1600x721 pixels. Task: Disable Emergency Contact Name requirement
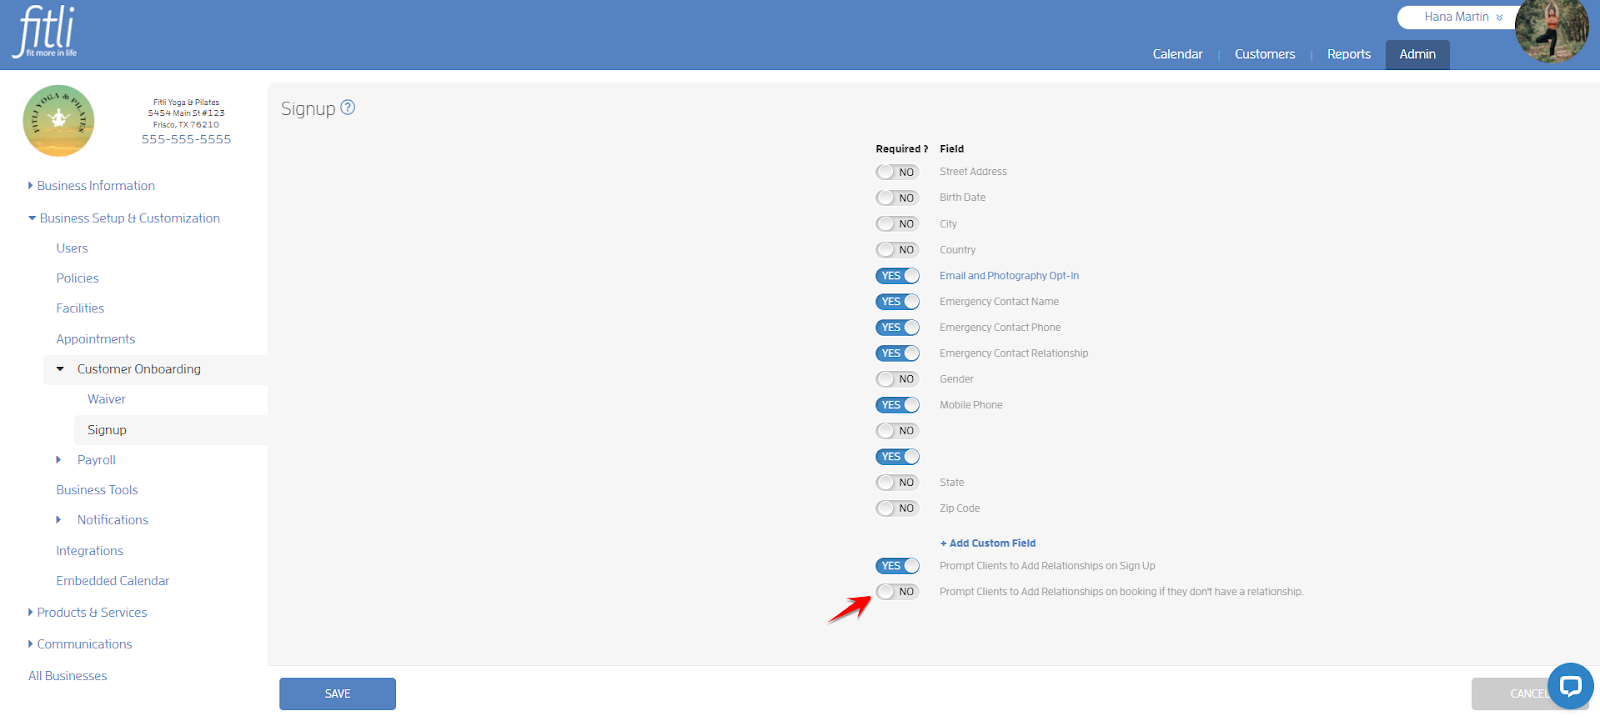tap(897, 301)
